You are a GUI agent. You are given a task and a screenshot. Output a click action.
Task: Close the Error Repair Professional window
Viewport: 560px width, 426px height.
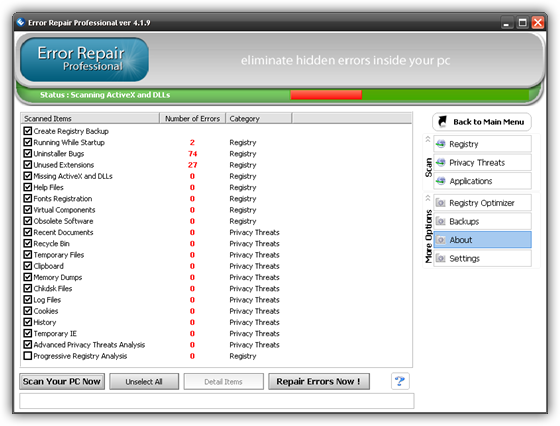click(x=538, y=23)
